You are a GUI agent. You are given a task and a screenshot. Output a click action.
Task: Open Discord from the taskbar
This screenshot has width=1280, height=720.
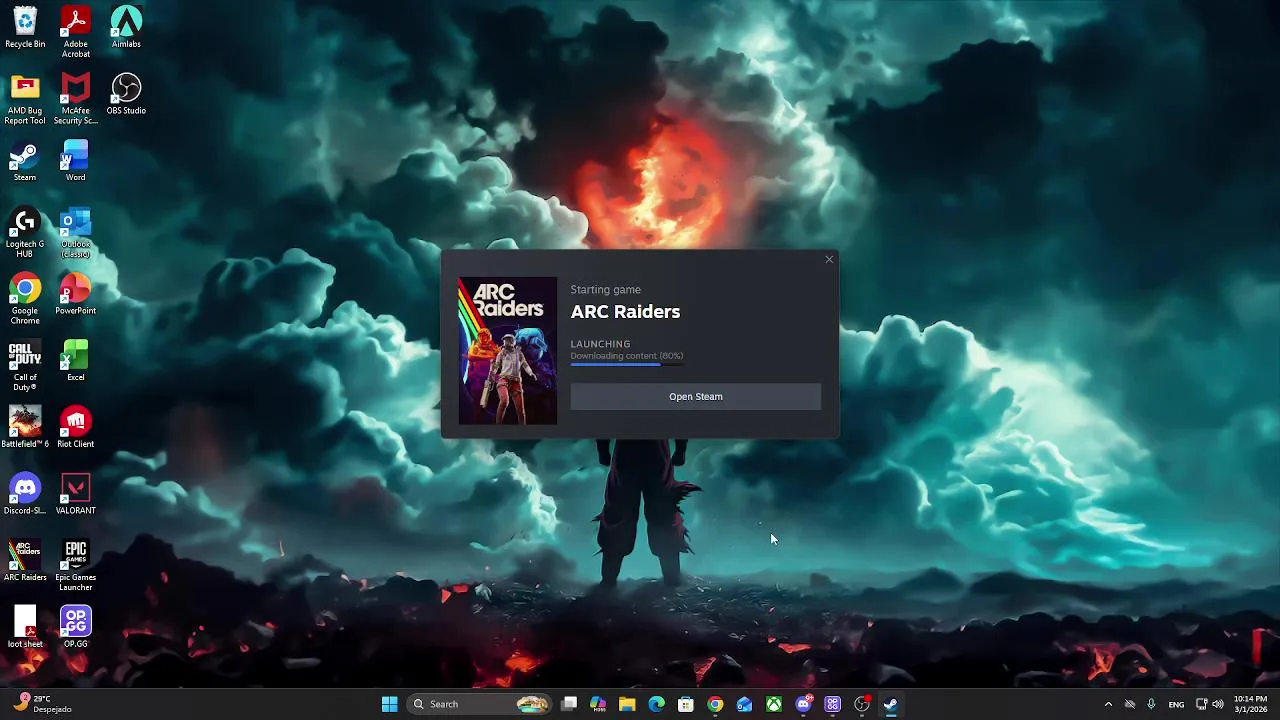[x=803, y=704]
